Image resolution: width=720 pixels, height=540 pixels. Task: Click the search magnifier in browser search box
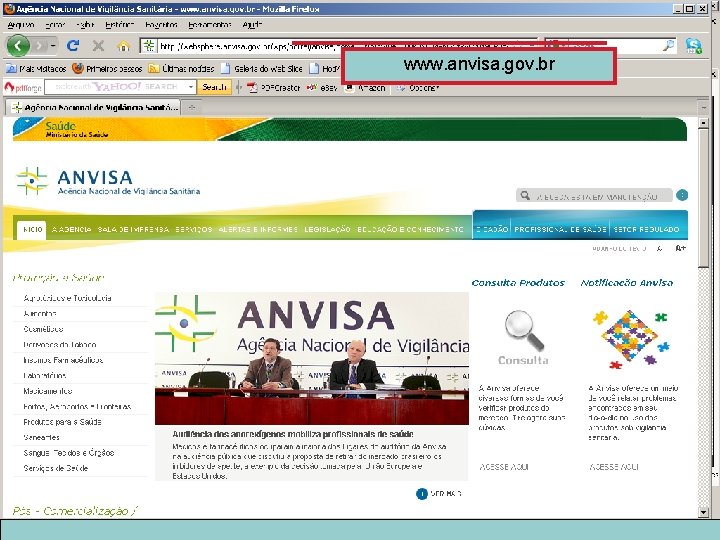click(x=668, y=45)
